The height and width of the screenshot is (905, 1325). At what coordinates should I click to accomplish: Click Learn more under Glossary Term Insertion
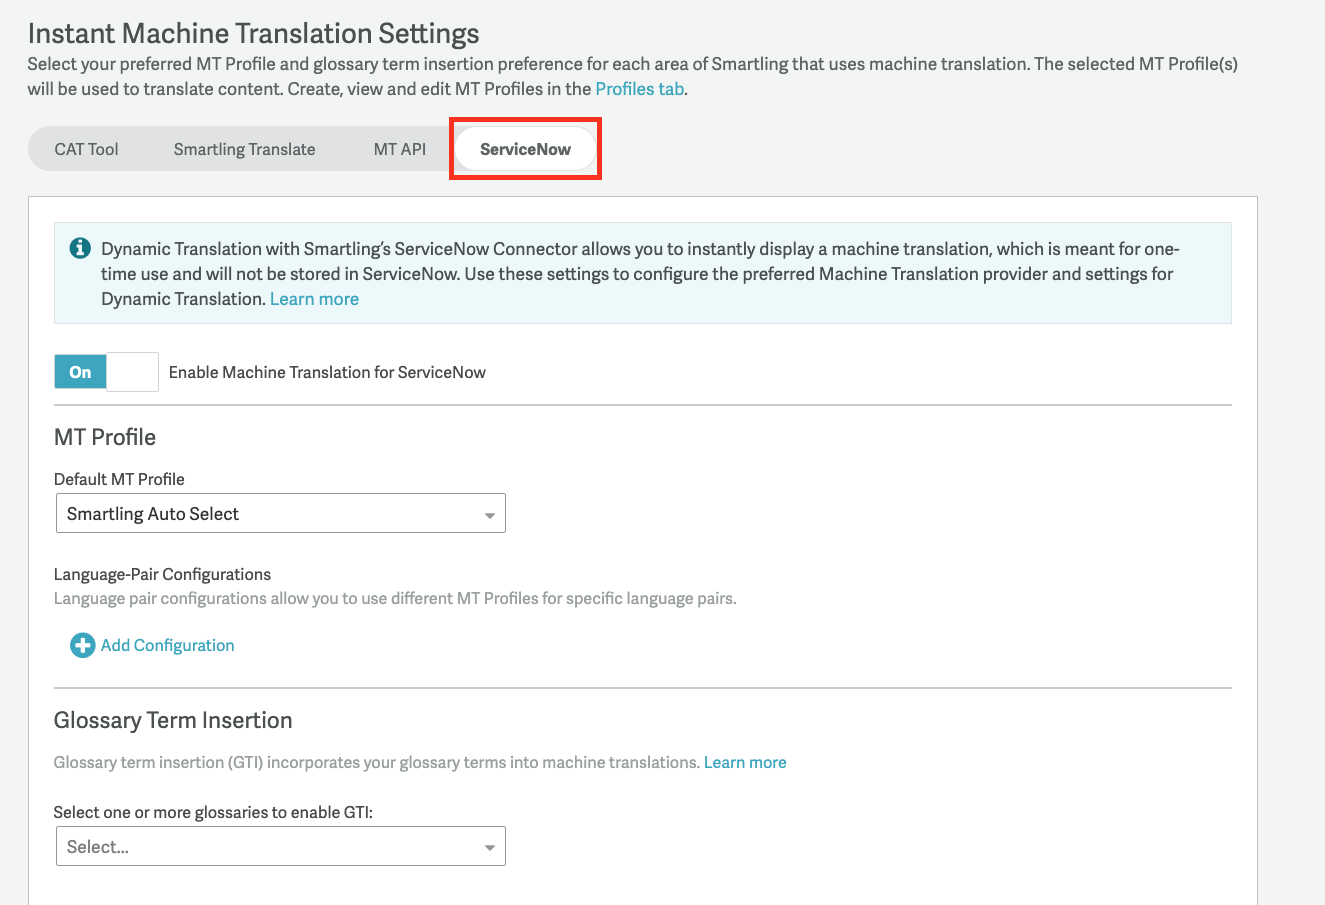coord(744,762)
